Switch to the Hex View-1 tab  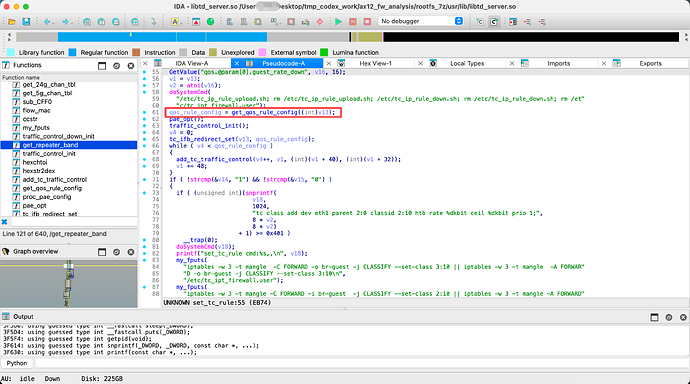(375, 63)
